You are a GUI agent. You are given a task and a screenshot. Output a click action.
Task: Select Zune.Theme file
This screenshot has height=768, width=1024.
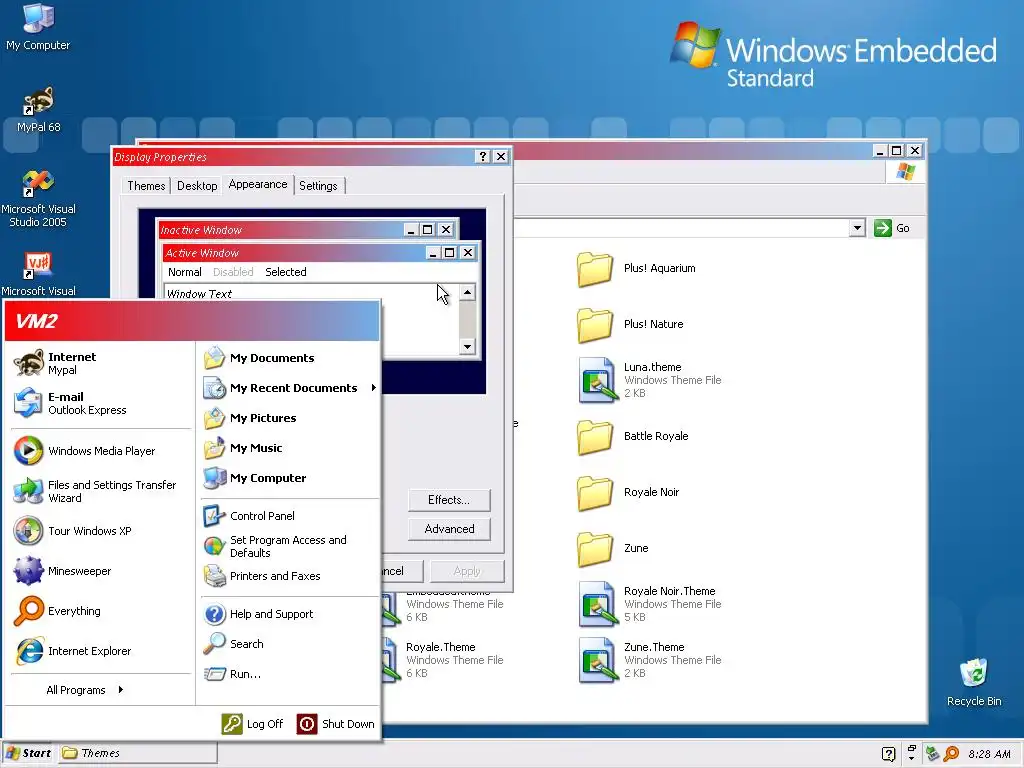(x=649, y=660)
